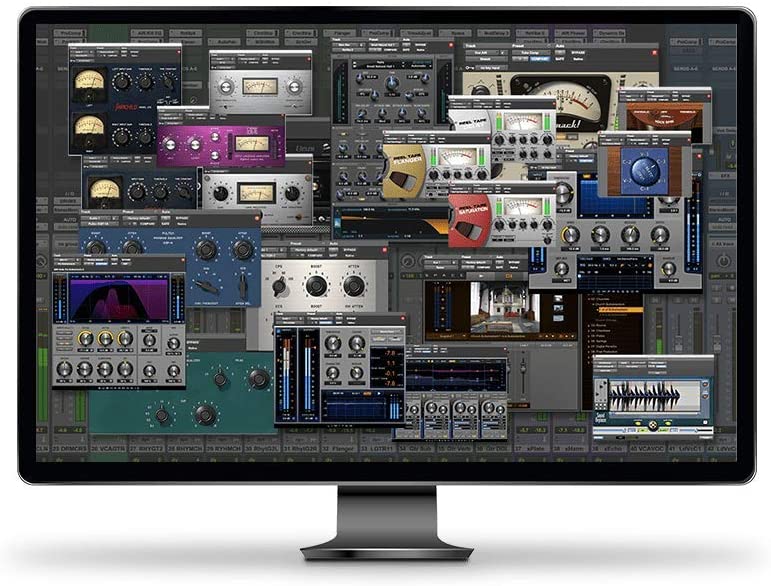Viewport: 771px width, 586px height.
Task: Click the purple compressor's VU meter
Action: click(x=250, y=142)
